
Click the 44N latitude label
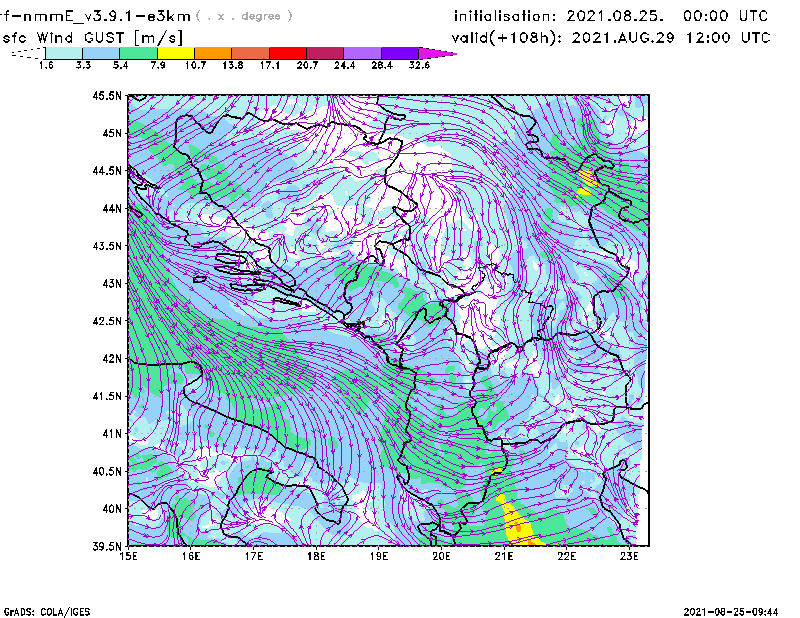pyautogui.click(x=112, y=208)
